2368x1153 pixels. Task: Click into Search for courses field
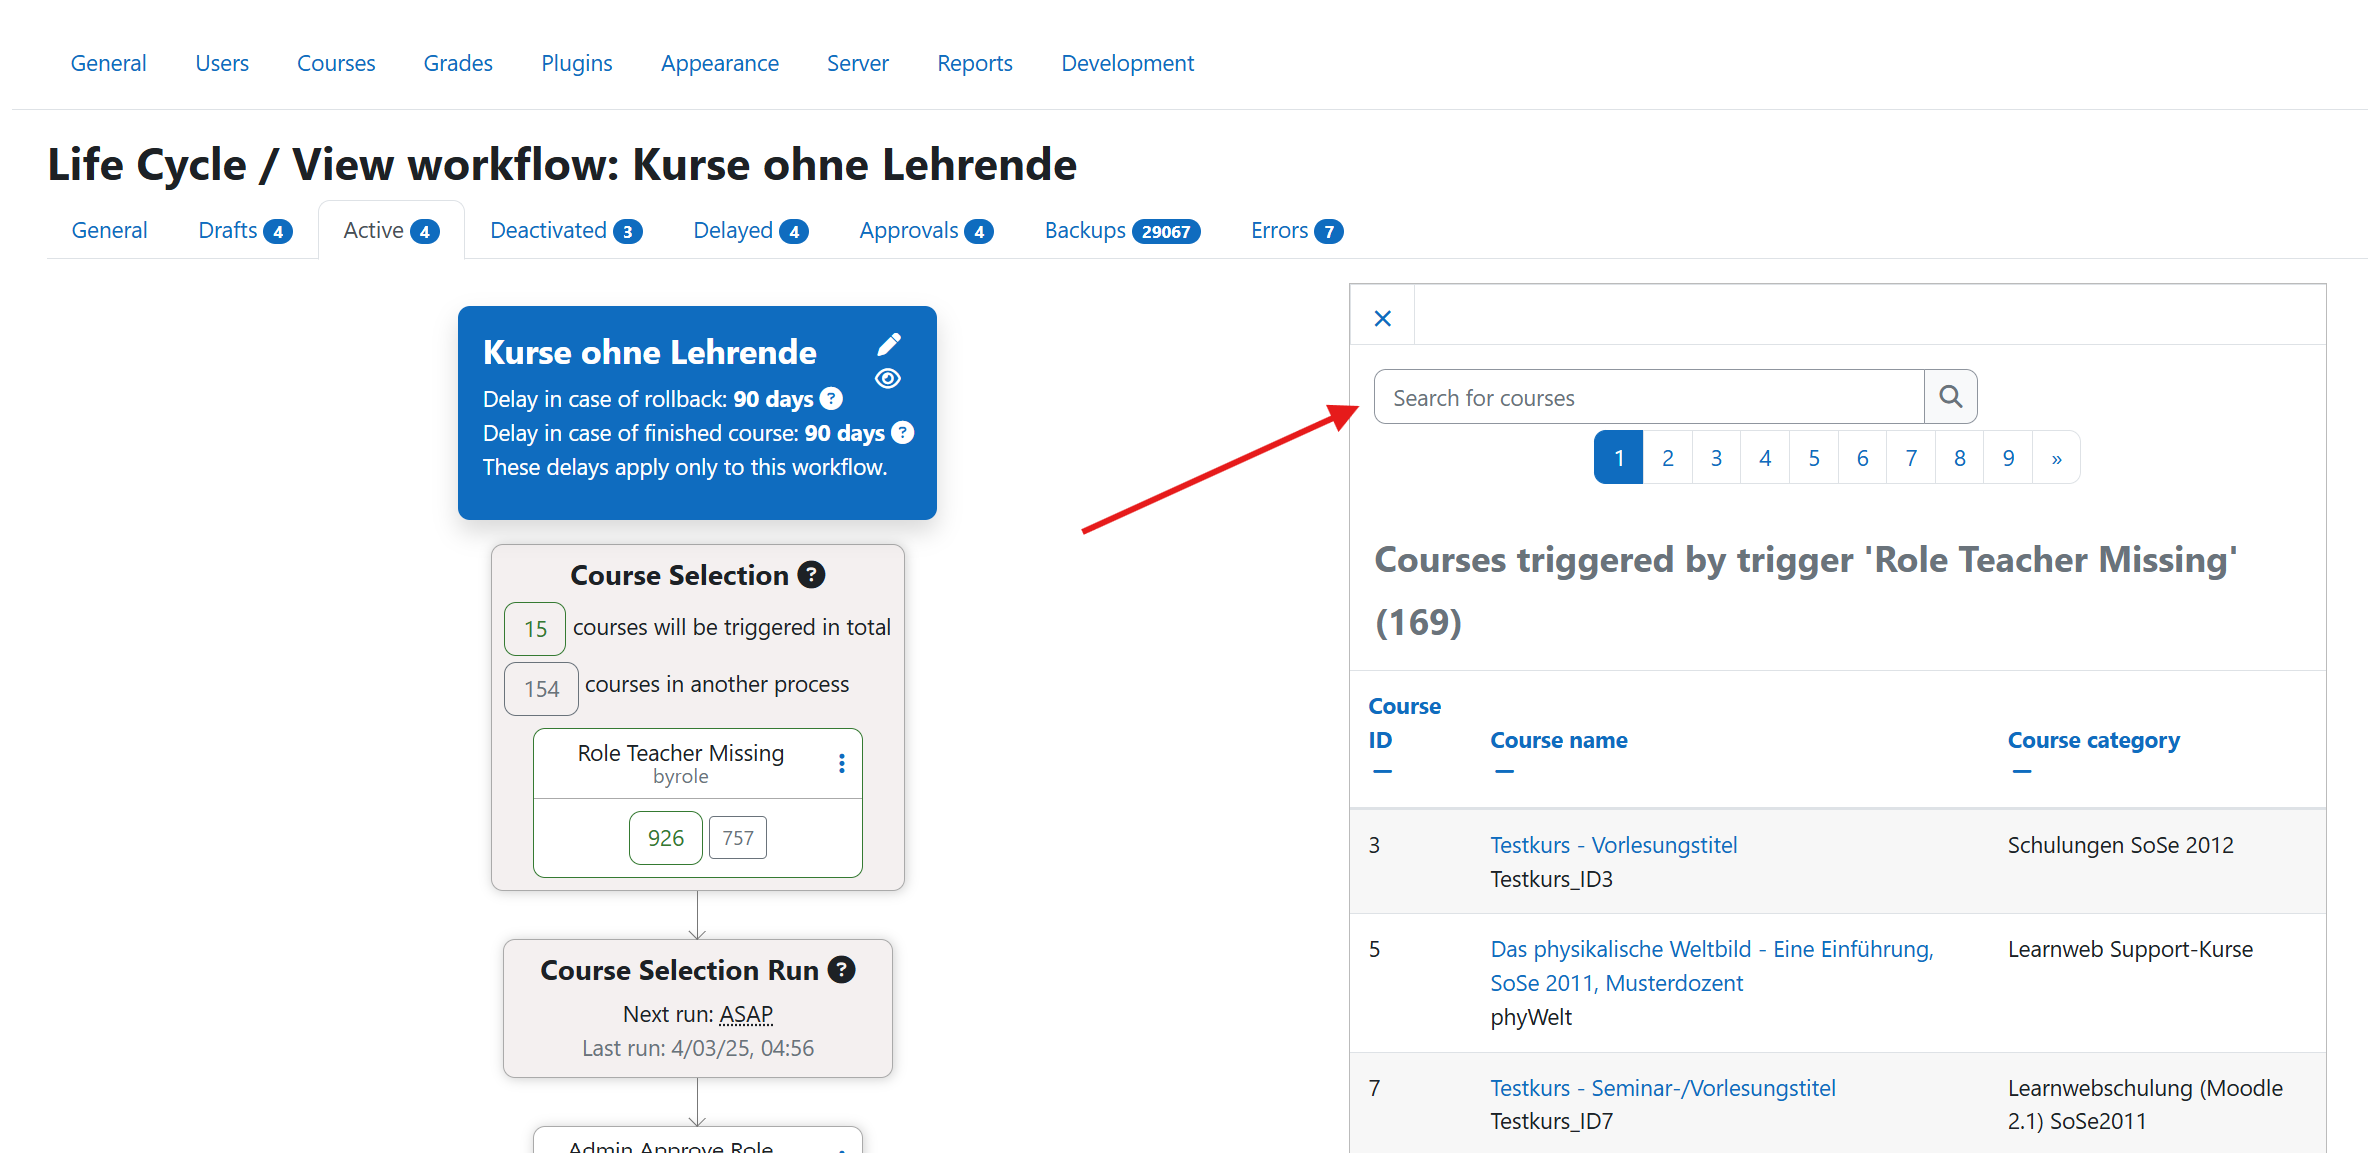click(x=1648, y=398)
